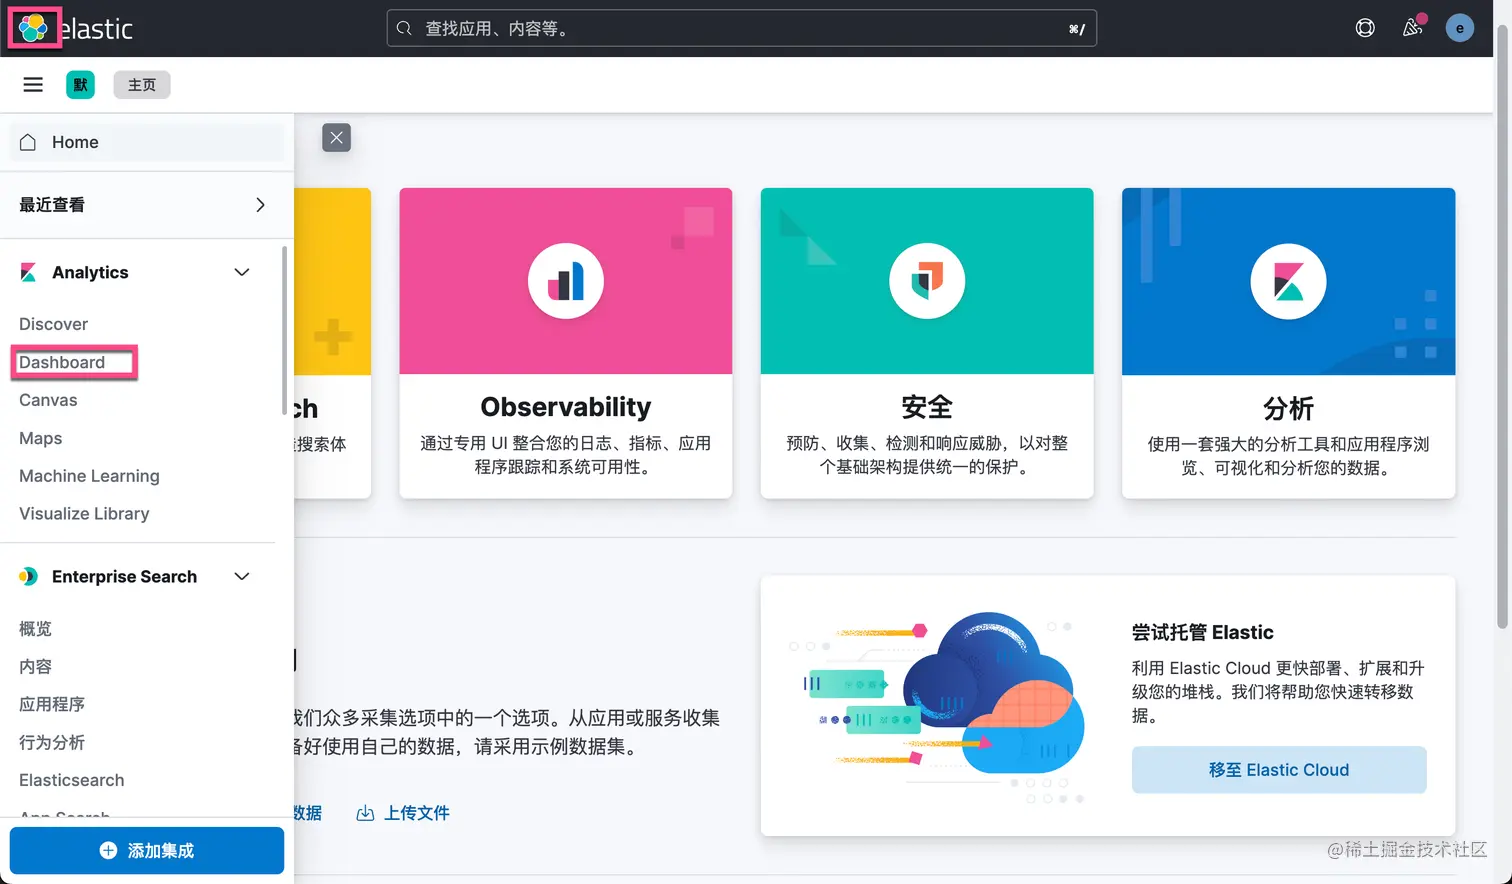Screen dimensions: 1512x884
Task: Open Machine Learning in the sidebar
Action: pyautogui.click(x=89, y=476)
